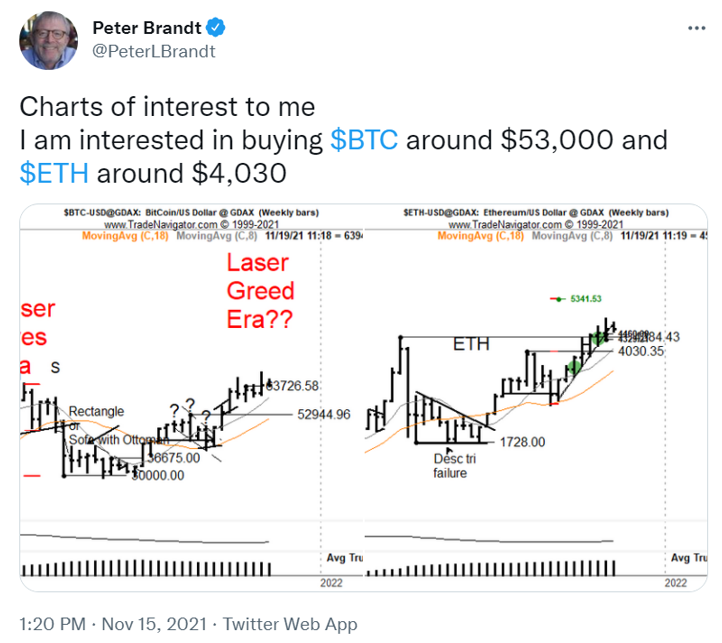Click the 4030.35 price label on ETH chart

641,351
